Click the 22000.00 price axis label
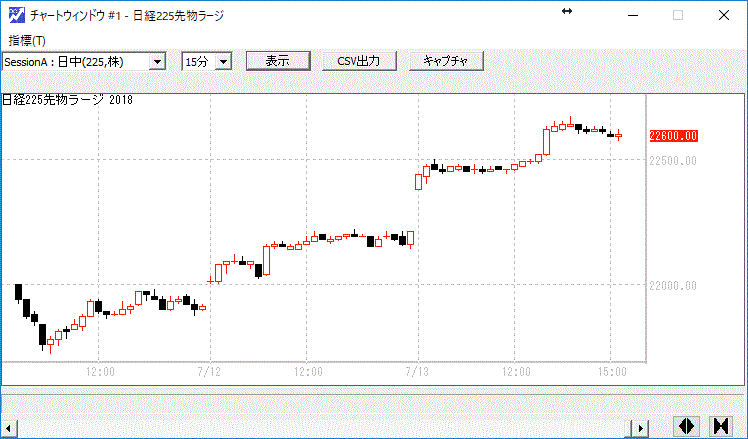Image resolution: width=748 pixels, height=439 pixels. point(673,286)
